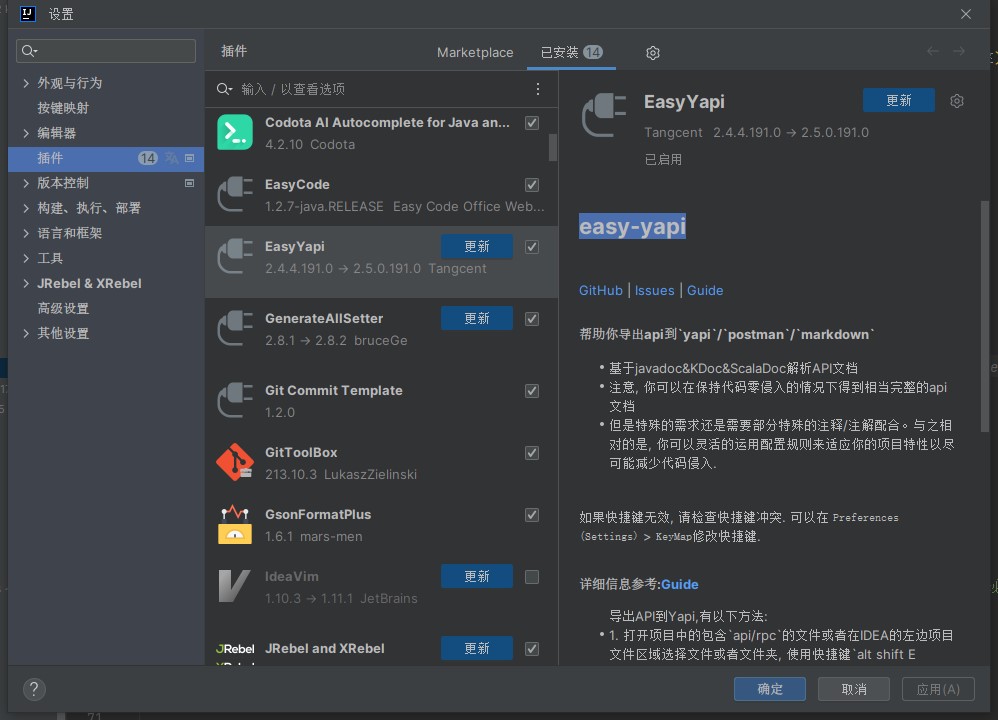Click the project-level icon in 插件 row
Image resolution: width=998 pixels, height=720 pixels.
coord(189,158)
